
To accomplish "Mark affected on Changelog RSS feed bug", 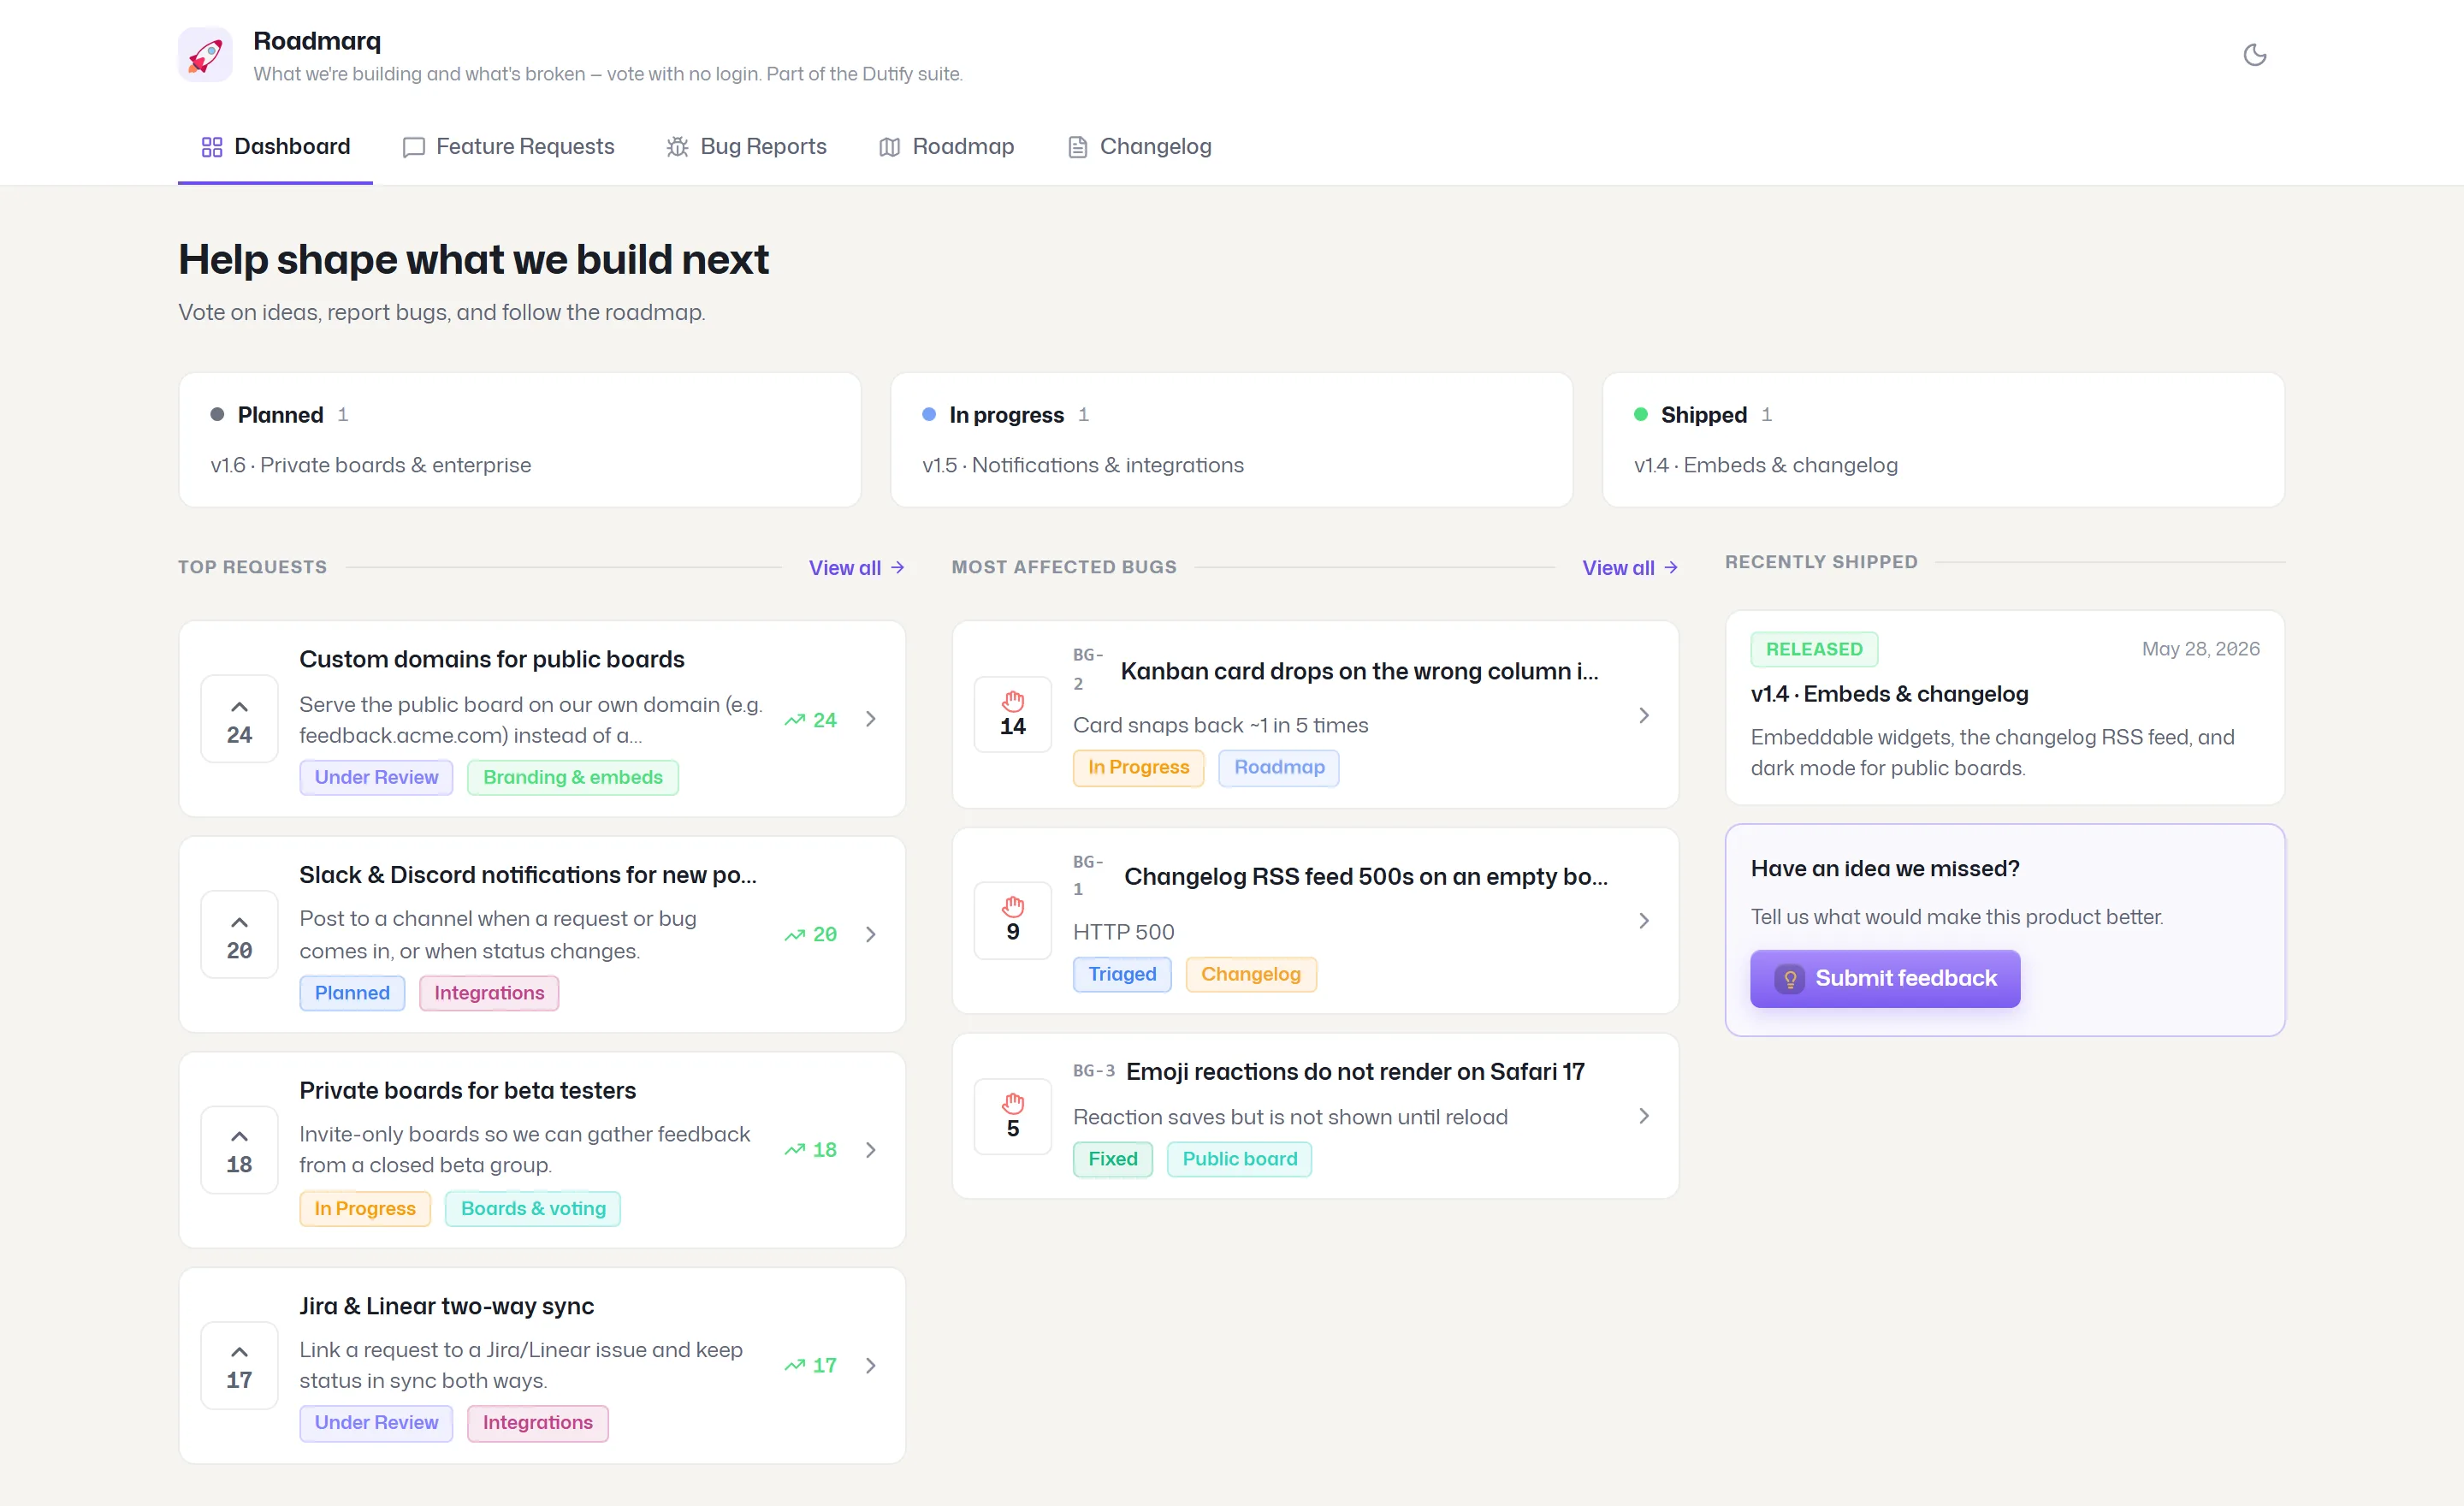I will 1013,921.
